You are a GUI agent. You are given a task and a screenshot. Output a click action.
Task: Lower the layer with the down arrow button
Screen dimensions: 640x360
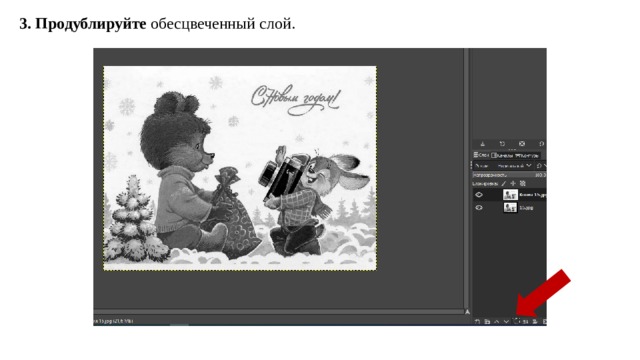[x=507, y=322]
